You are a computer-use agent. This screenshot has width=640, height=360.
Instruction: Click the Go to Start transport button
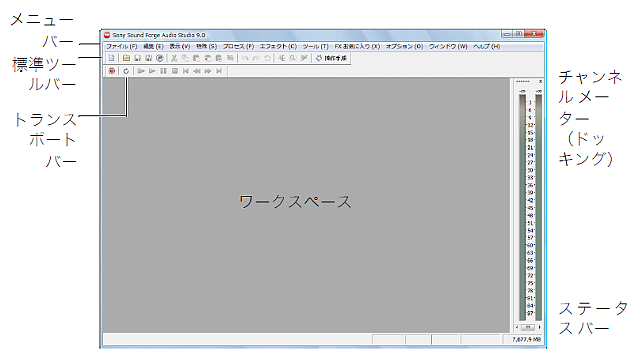[x=186, y=71]
